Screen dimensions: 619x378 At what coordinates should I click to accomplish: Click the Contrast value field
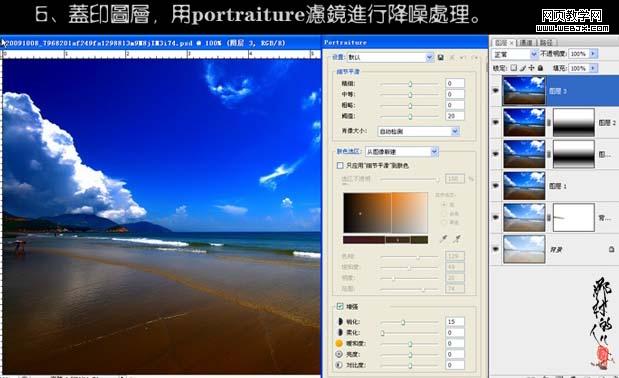point(455,365)
